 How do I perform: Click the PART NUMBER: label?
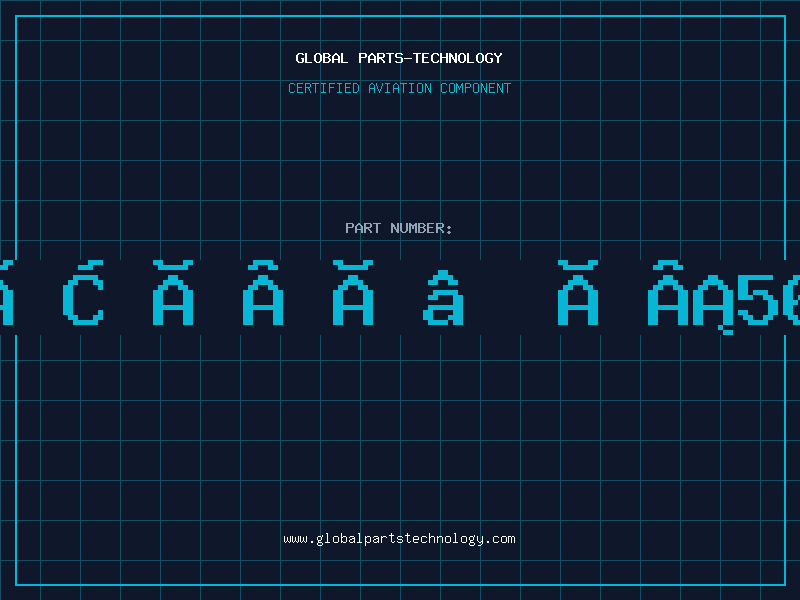tap(399, 228)
